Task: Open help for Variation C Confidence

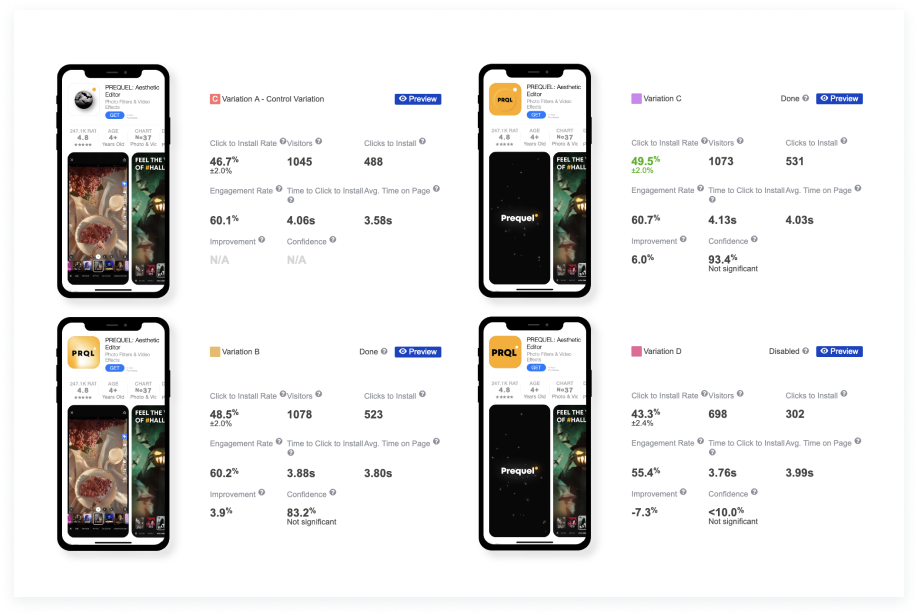Action: 754,239
